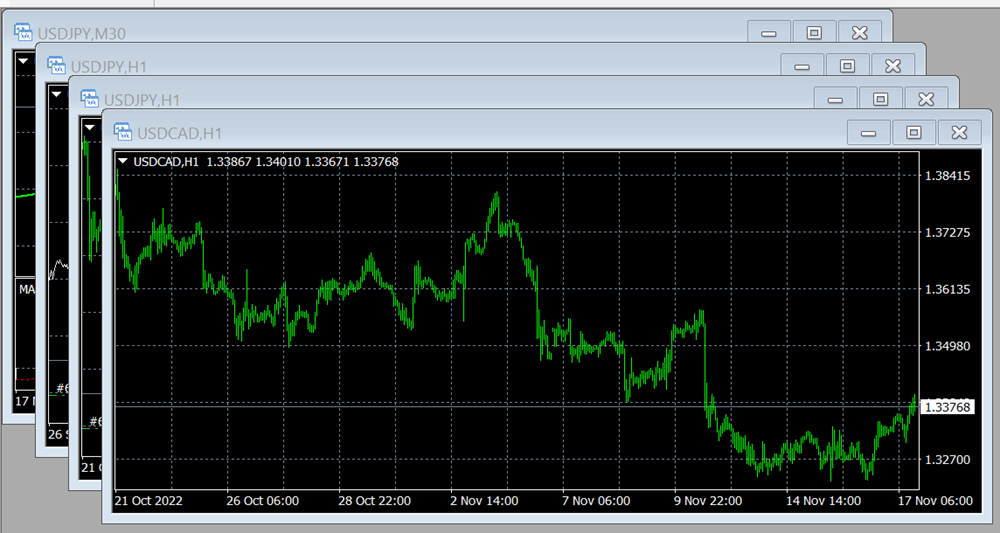
Task: Maximize the USDCAD,H1 chart window
Action: [914, 133]
